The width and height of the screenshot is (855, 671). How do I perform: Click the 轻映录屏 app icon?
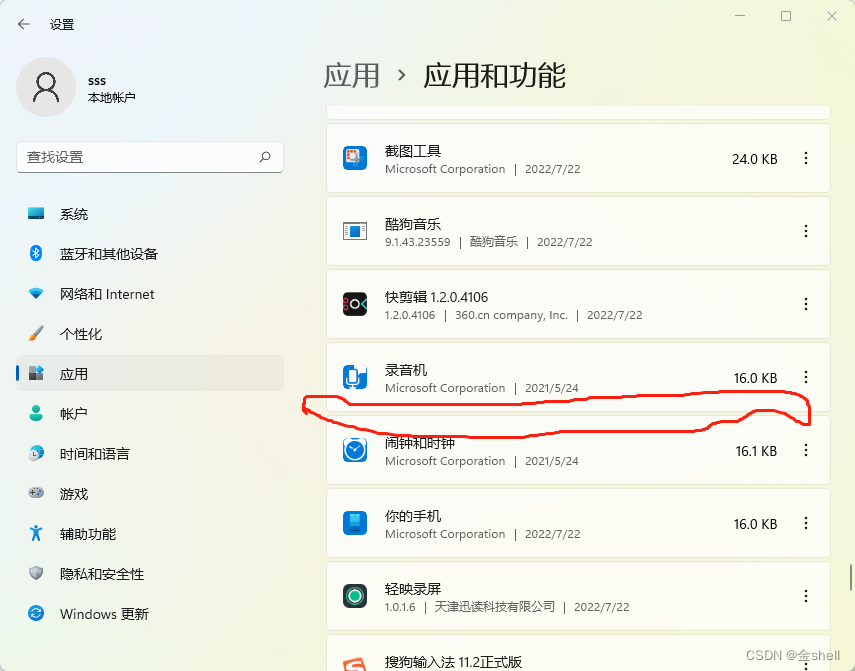[355, 596]
